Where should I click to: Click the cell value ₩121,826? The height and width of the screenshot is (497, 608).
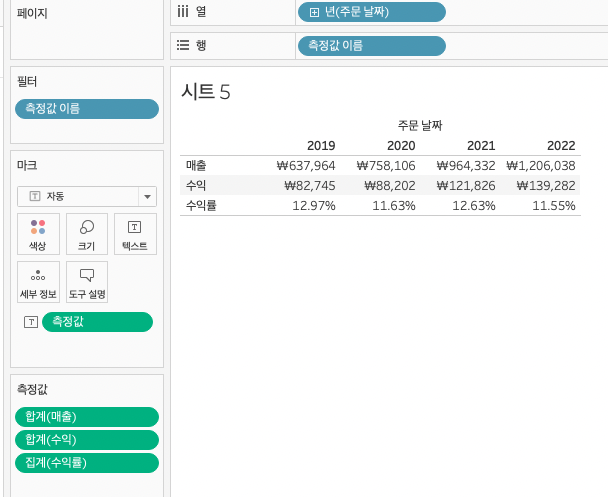[x=466, y=186]
